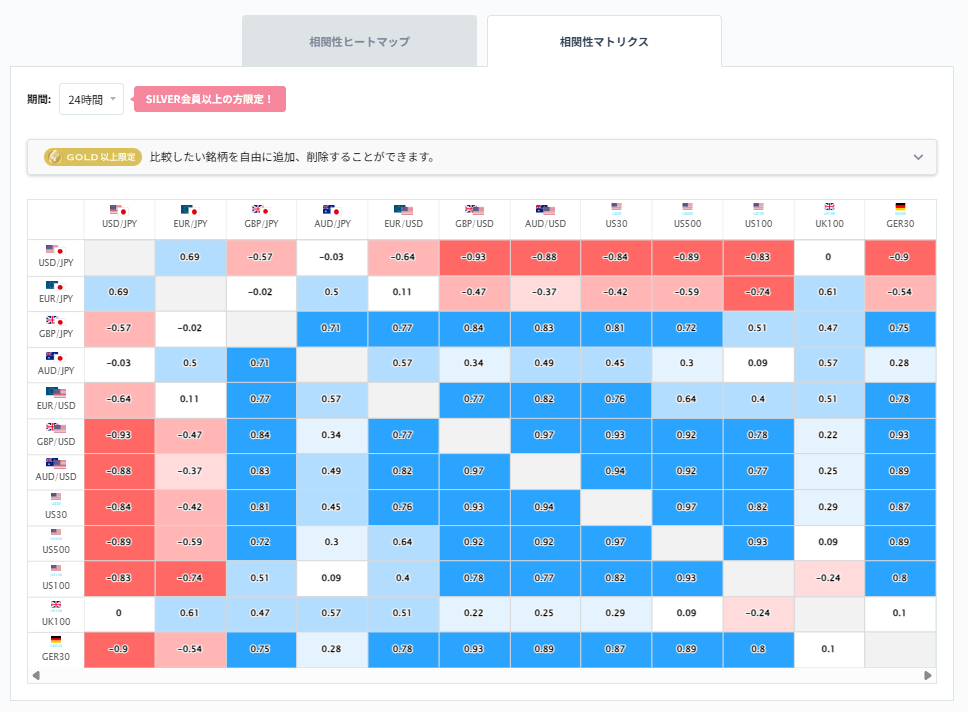Select the 相関性マトリクス tab
The image size is (968, 712).
(604, 41)
